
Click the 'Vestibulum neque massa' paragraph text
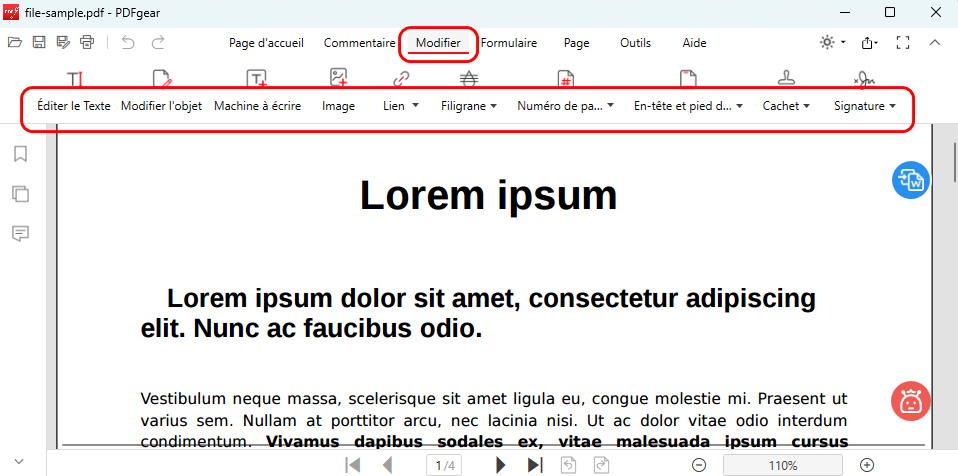pos(494,420)
